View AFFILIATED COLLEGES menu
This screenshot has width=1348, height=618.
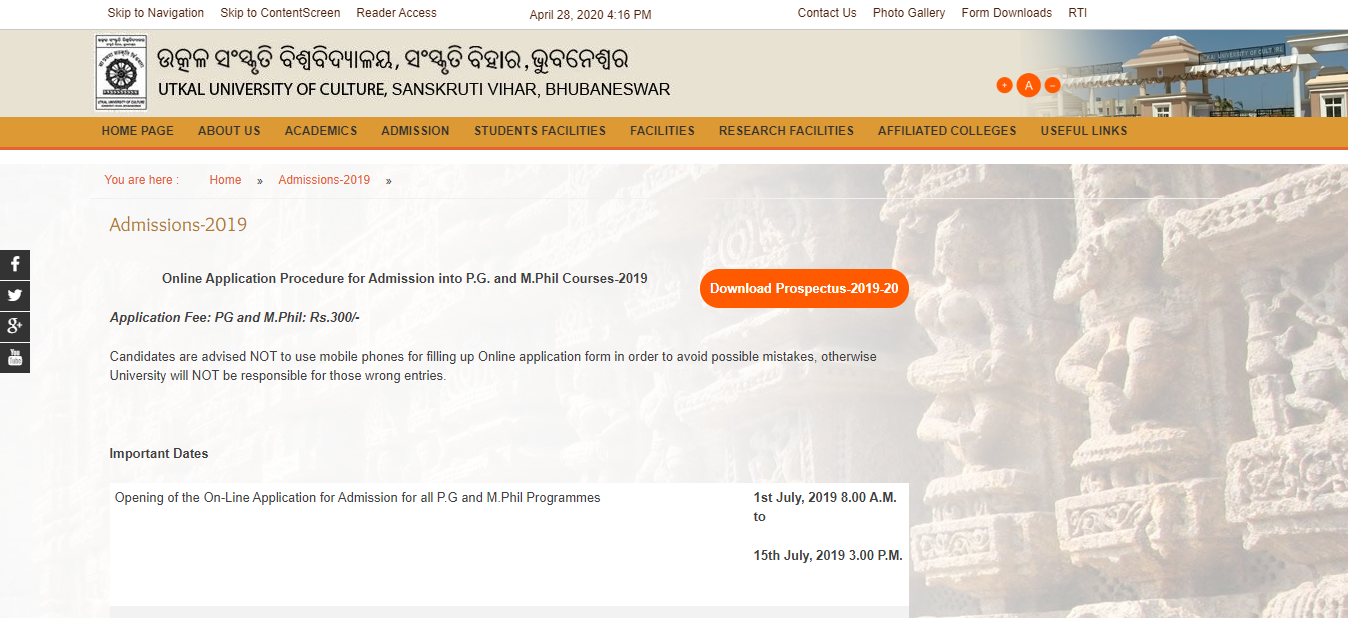tap(946, 130)
